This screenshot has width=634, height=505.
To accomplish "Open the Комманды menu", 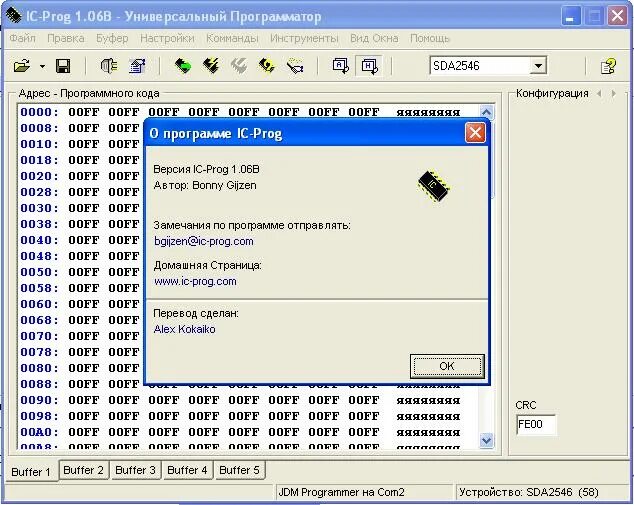I will coord(232,38).
